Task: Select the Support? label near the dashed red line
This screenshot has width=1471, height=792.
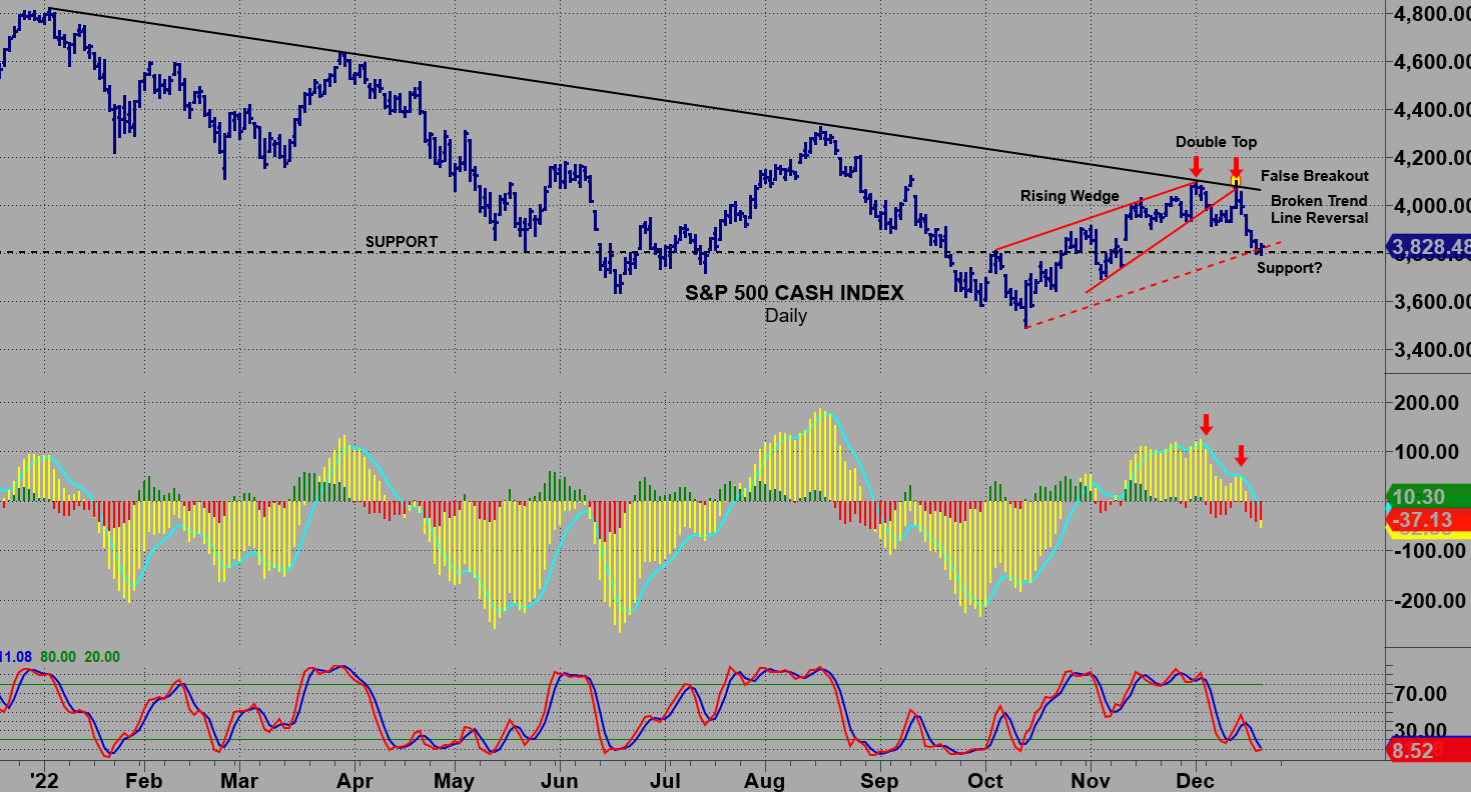Action: click(x=1289, y=268)
